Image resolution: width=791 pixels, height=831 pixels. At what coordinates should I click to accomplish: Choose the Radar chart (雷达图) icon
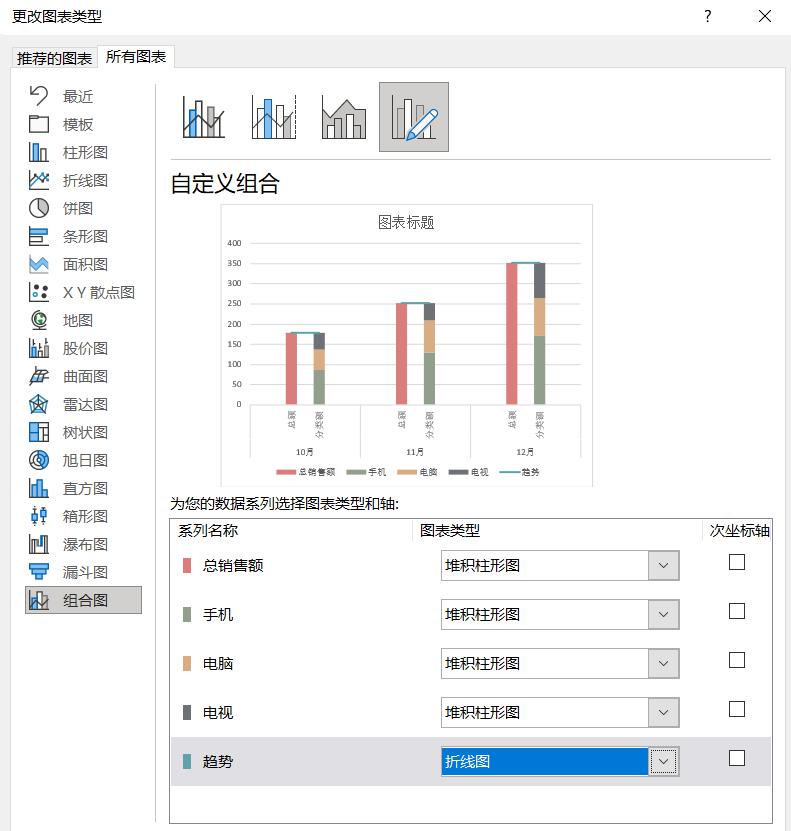pyautogui.click(x=39, y=404)
